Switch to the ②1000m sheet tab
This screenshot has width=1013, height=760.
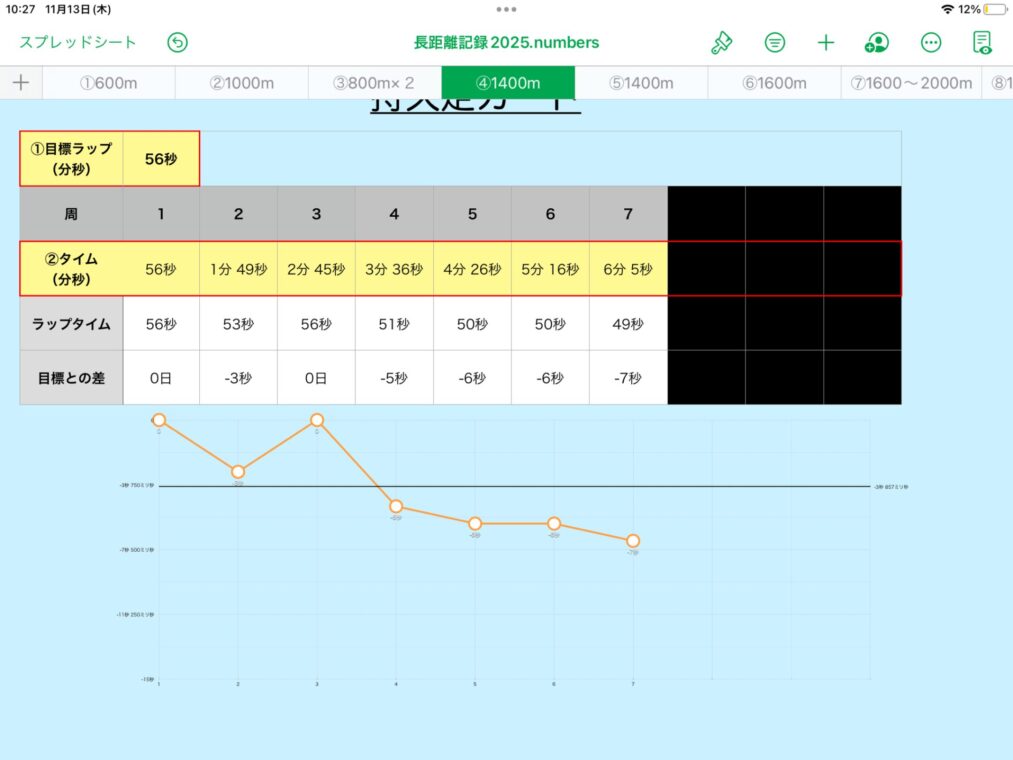[241, 83]
